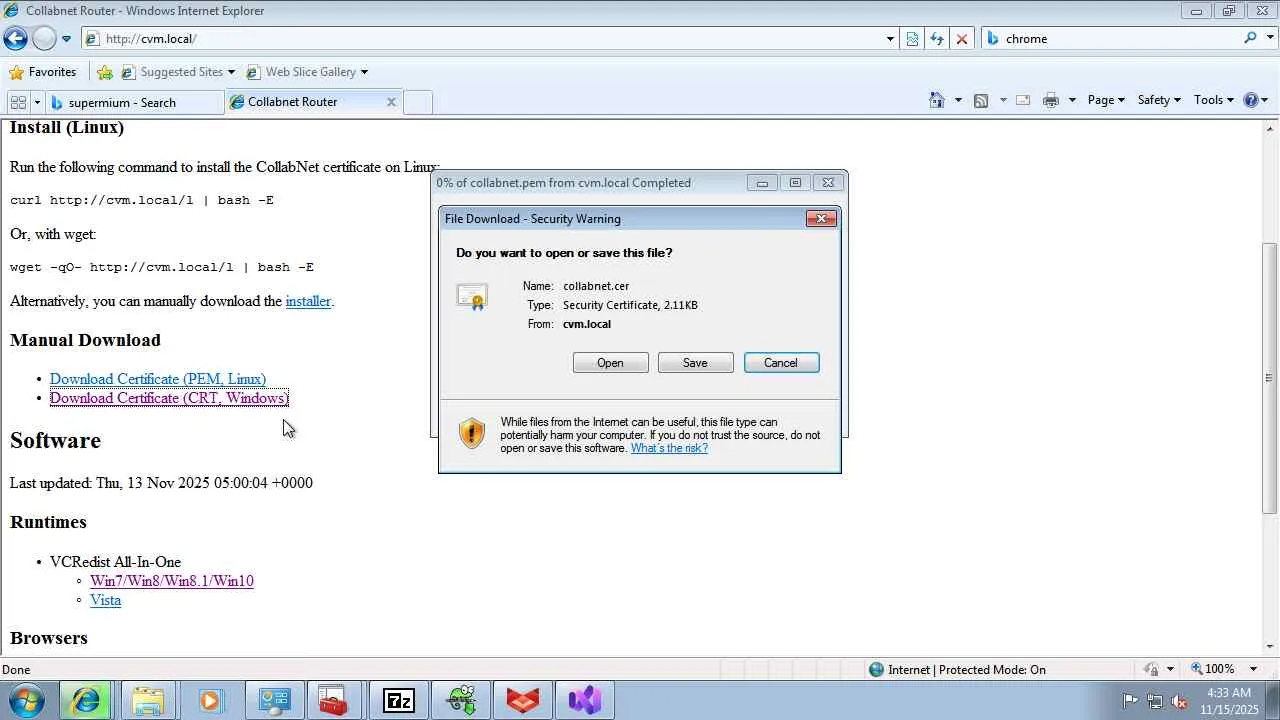The width and height of the screenshot is (1280, 720).
Task: Toggle Compatibility View icon
Action: tap(912, 39)
